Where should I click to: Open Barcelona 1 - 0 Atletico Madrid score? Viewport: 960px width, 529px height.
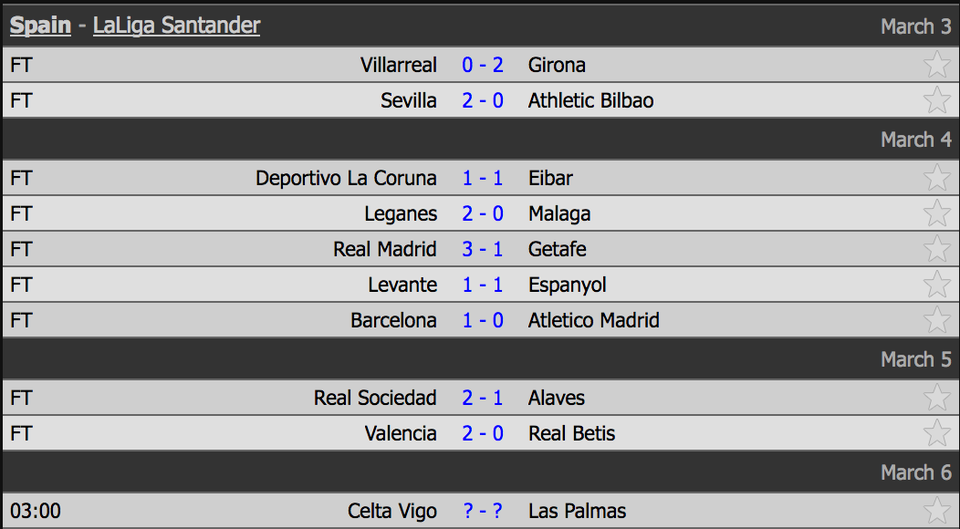(x=483, y=321)
